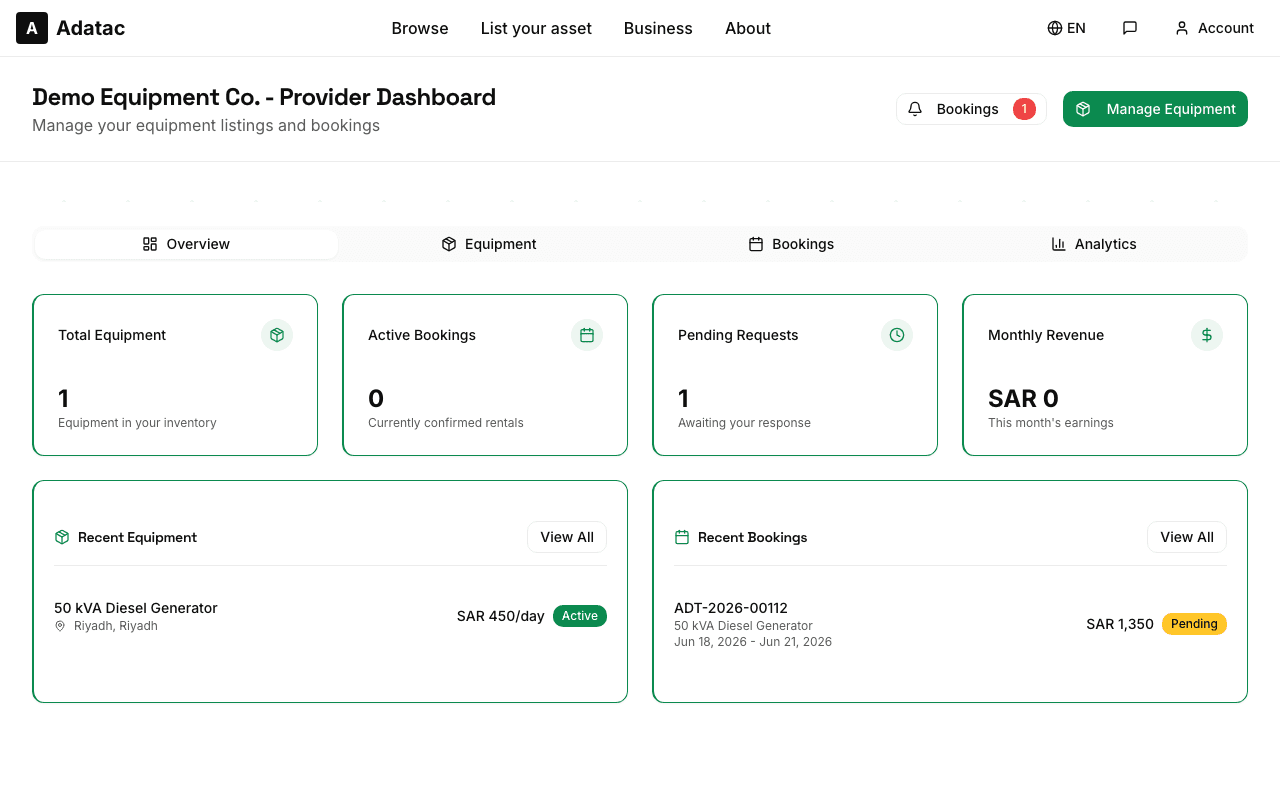Click the Total Equipment box icon

pos(277,335)
